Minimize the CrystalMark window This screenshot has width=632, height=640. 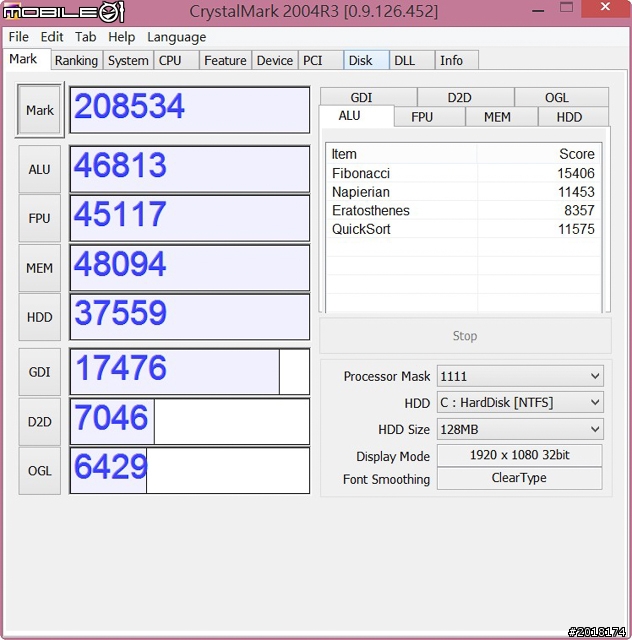[x=539, y=10]
